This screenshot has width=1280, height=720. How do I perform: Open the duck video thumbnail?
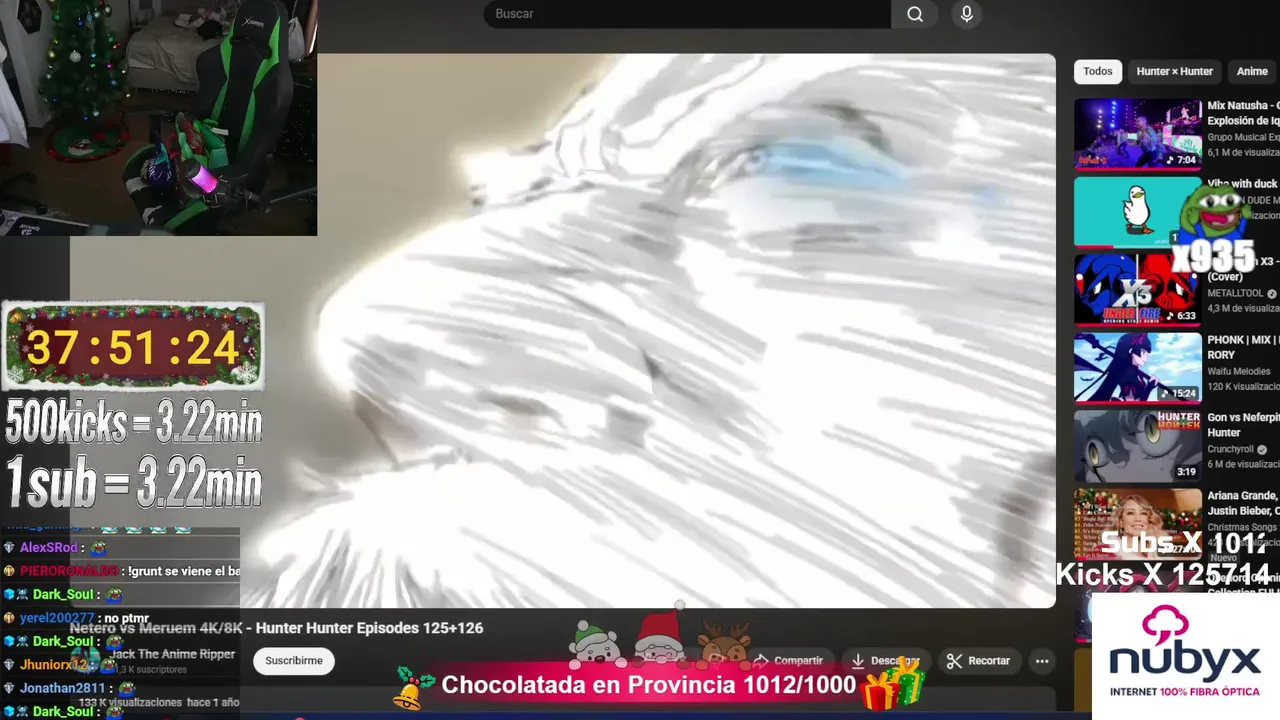1137,211
